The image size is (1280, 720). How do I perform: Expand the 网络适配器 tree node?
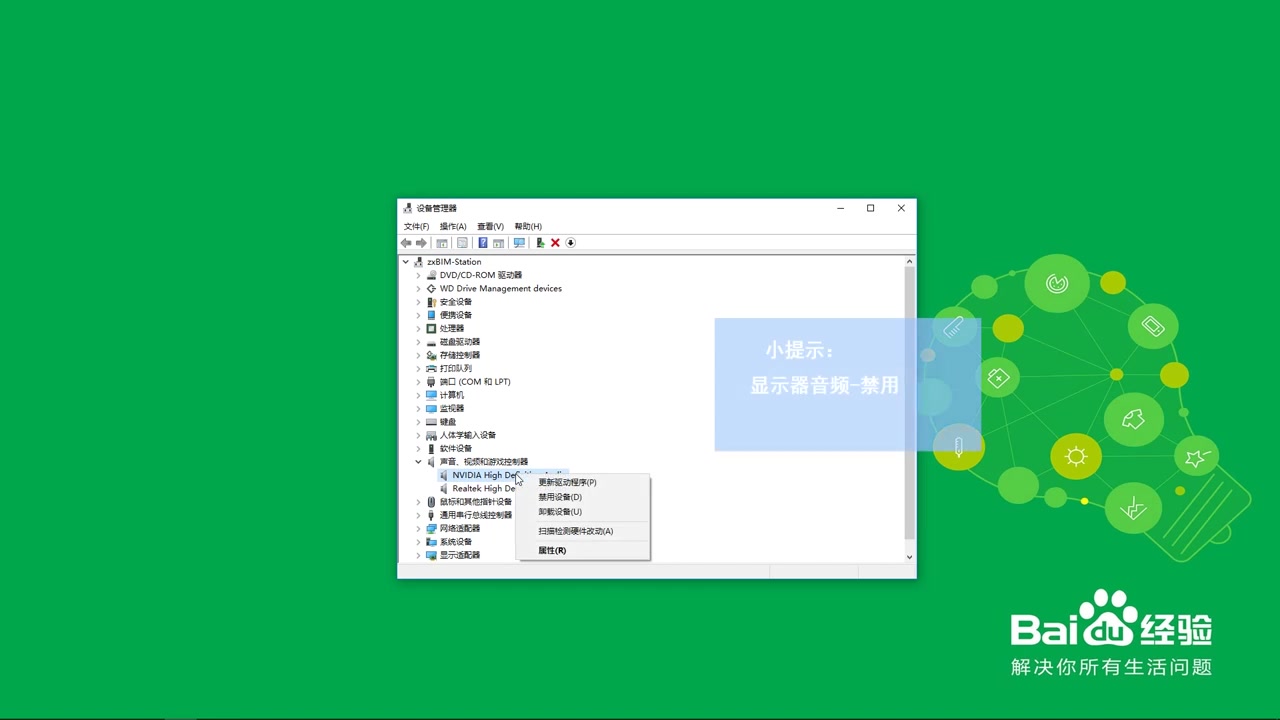click(418, 528)
